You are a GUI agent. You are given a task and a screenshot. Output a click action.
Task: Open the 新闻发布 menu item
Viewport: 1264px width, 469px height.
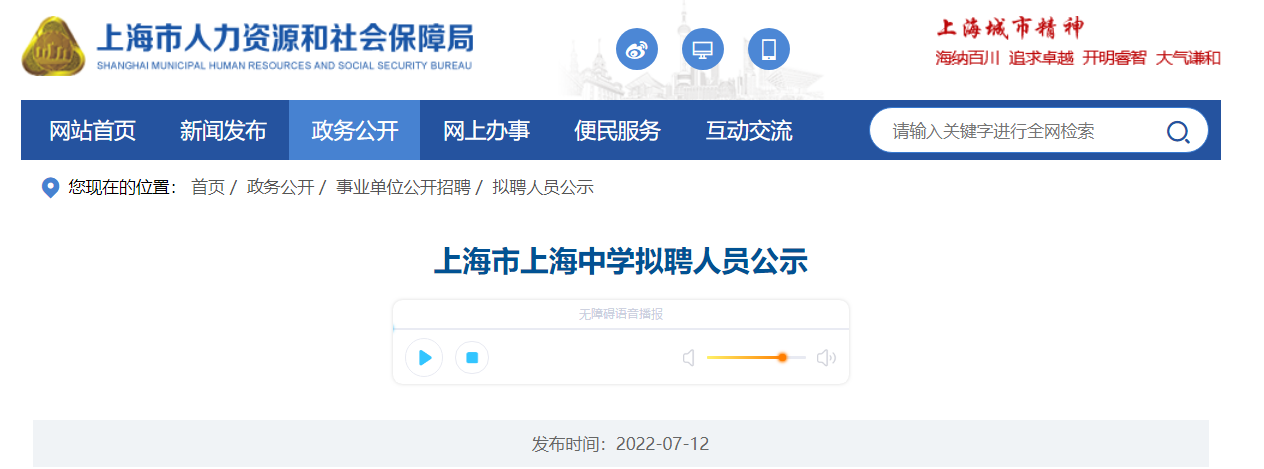223,130
